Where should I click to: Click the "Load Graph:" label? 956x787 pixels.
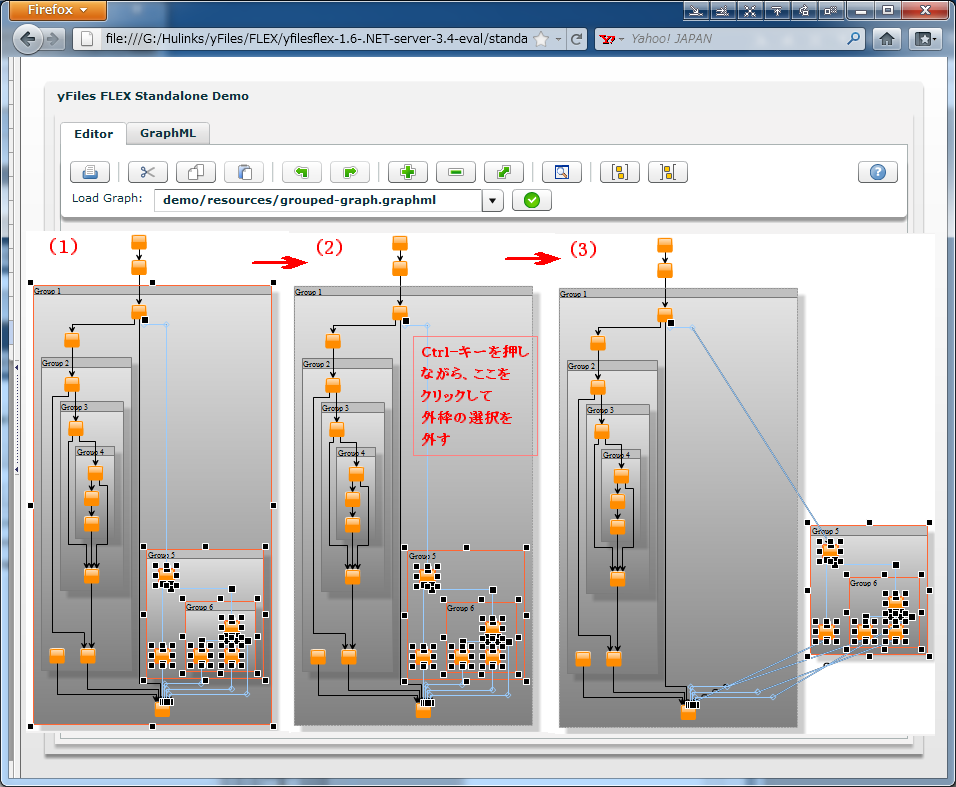point(107,198)
